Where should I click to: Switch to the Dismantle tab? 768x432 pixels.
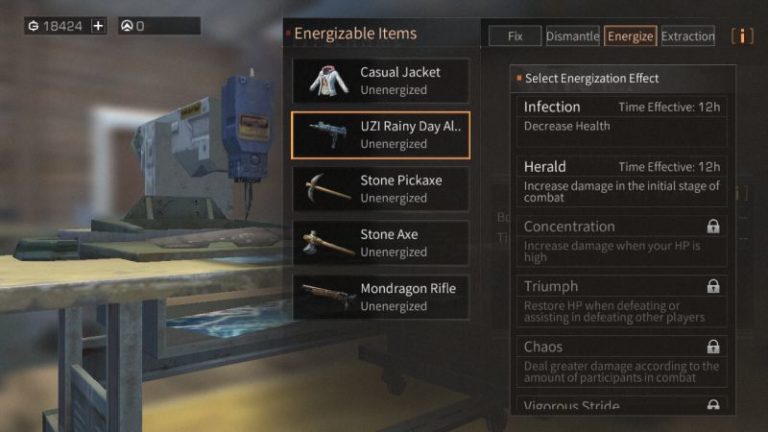pos(573,36)
